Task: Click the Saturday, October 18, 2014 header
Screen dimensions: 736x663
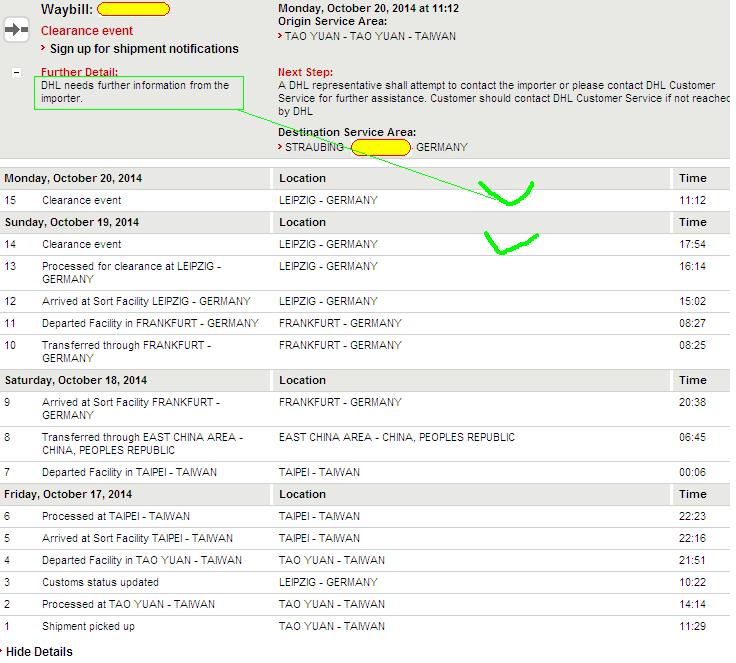Action: (76, 380)
